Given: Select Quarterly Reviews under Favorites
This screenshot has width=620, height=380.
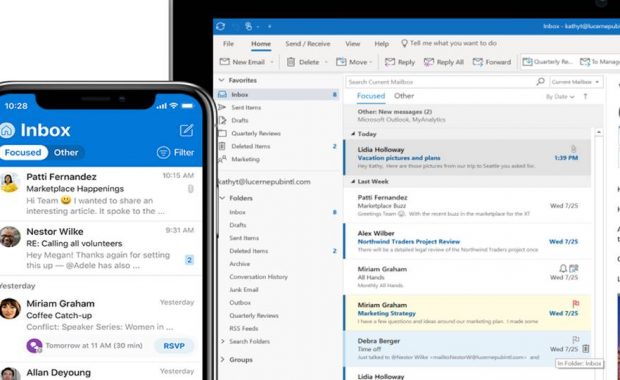Looking at the screenshot, I should pos(256,133).
